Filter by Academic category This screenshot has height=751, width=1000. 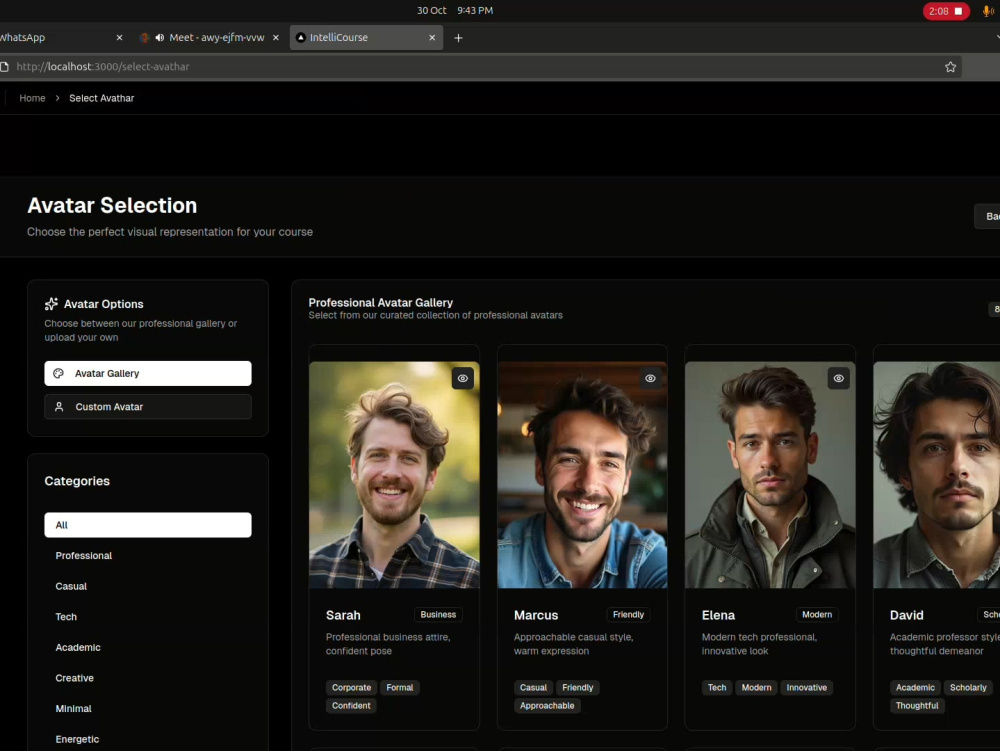[x=78, y=648]
